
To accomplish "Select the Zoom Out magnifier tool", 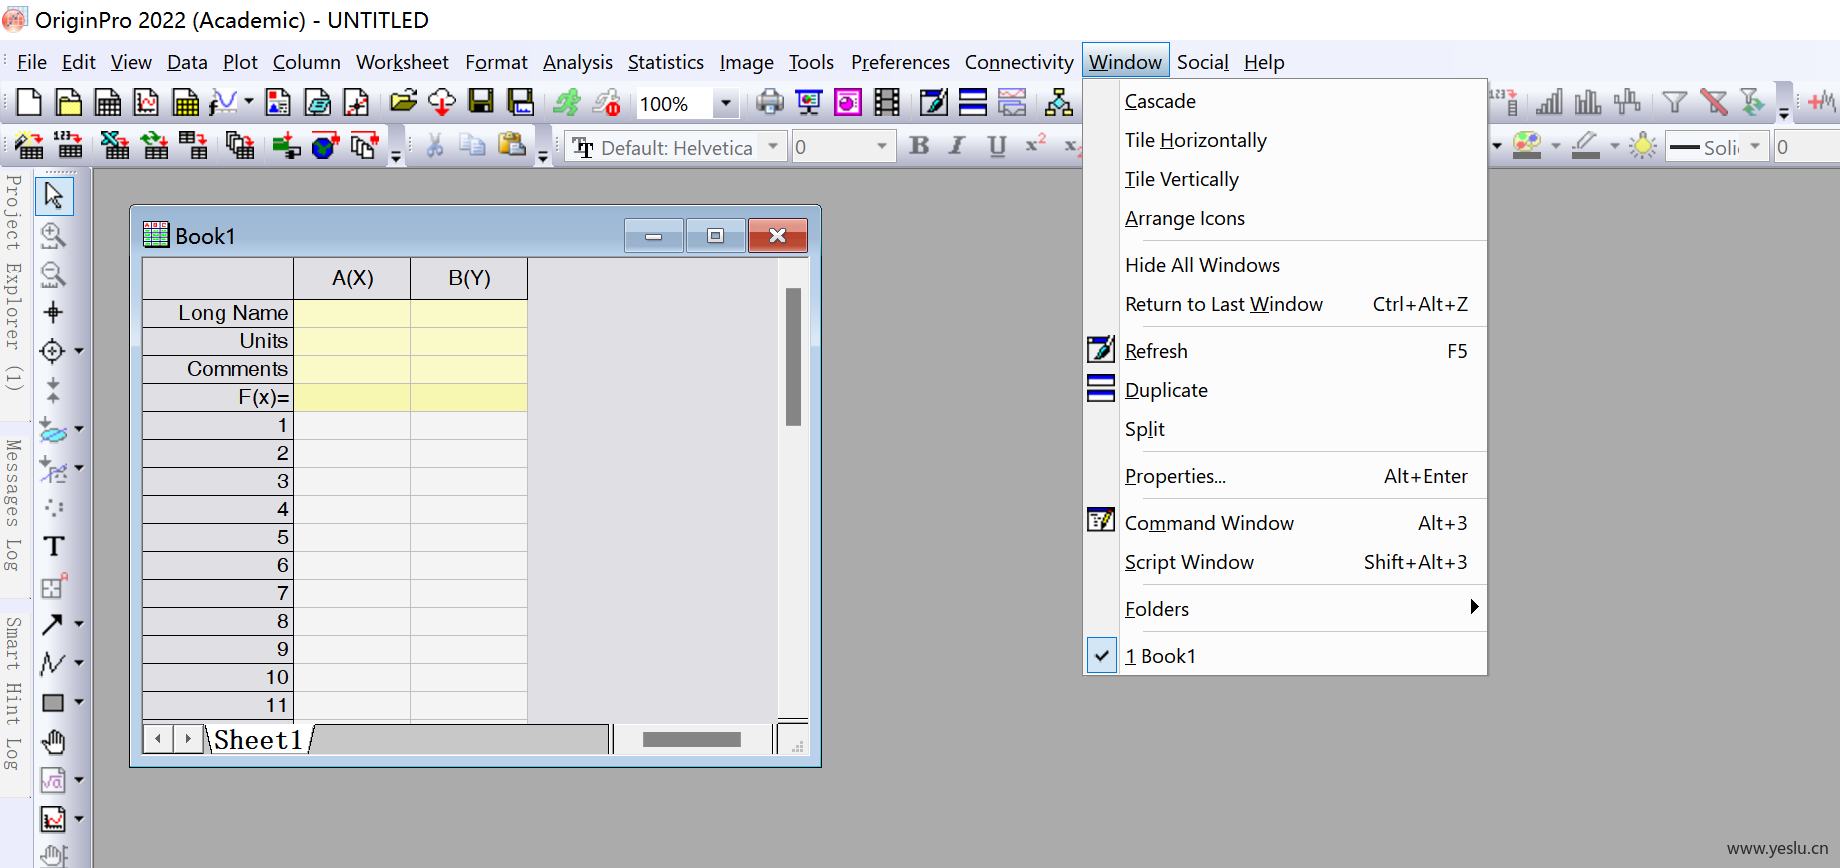I will point(53,274).
